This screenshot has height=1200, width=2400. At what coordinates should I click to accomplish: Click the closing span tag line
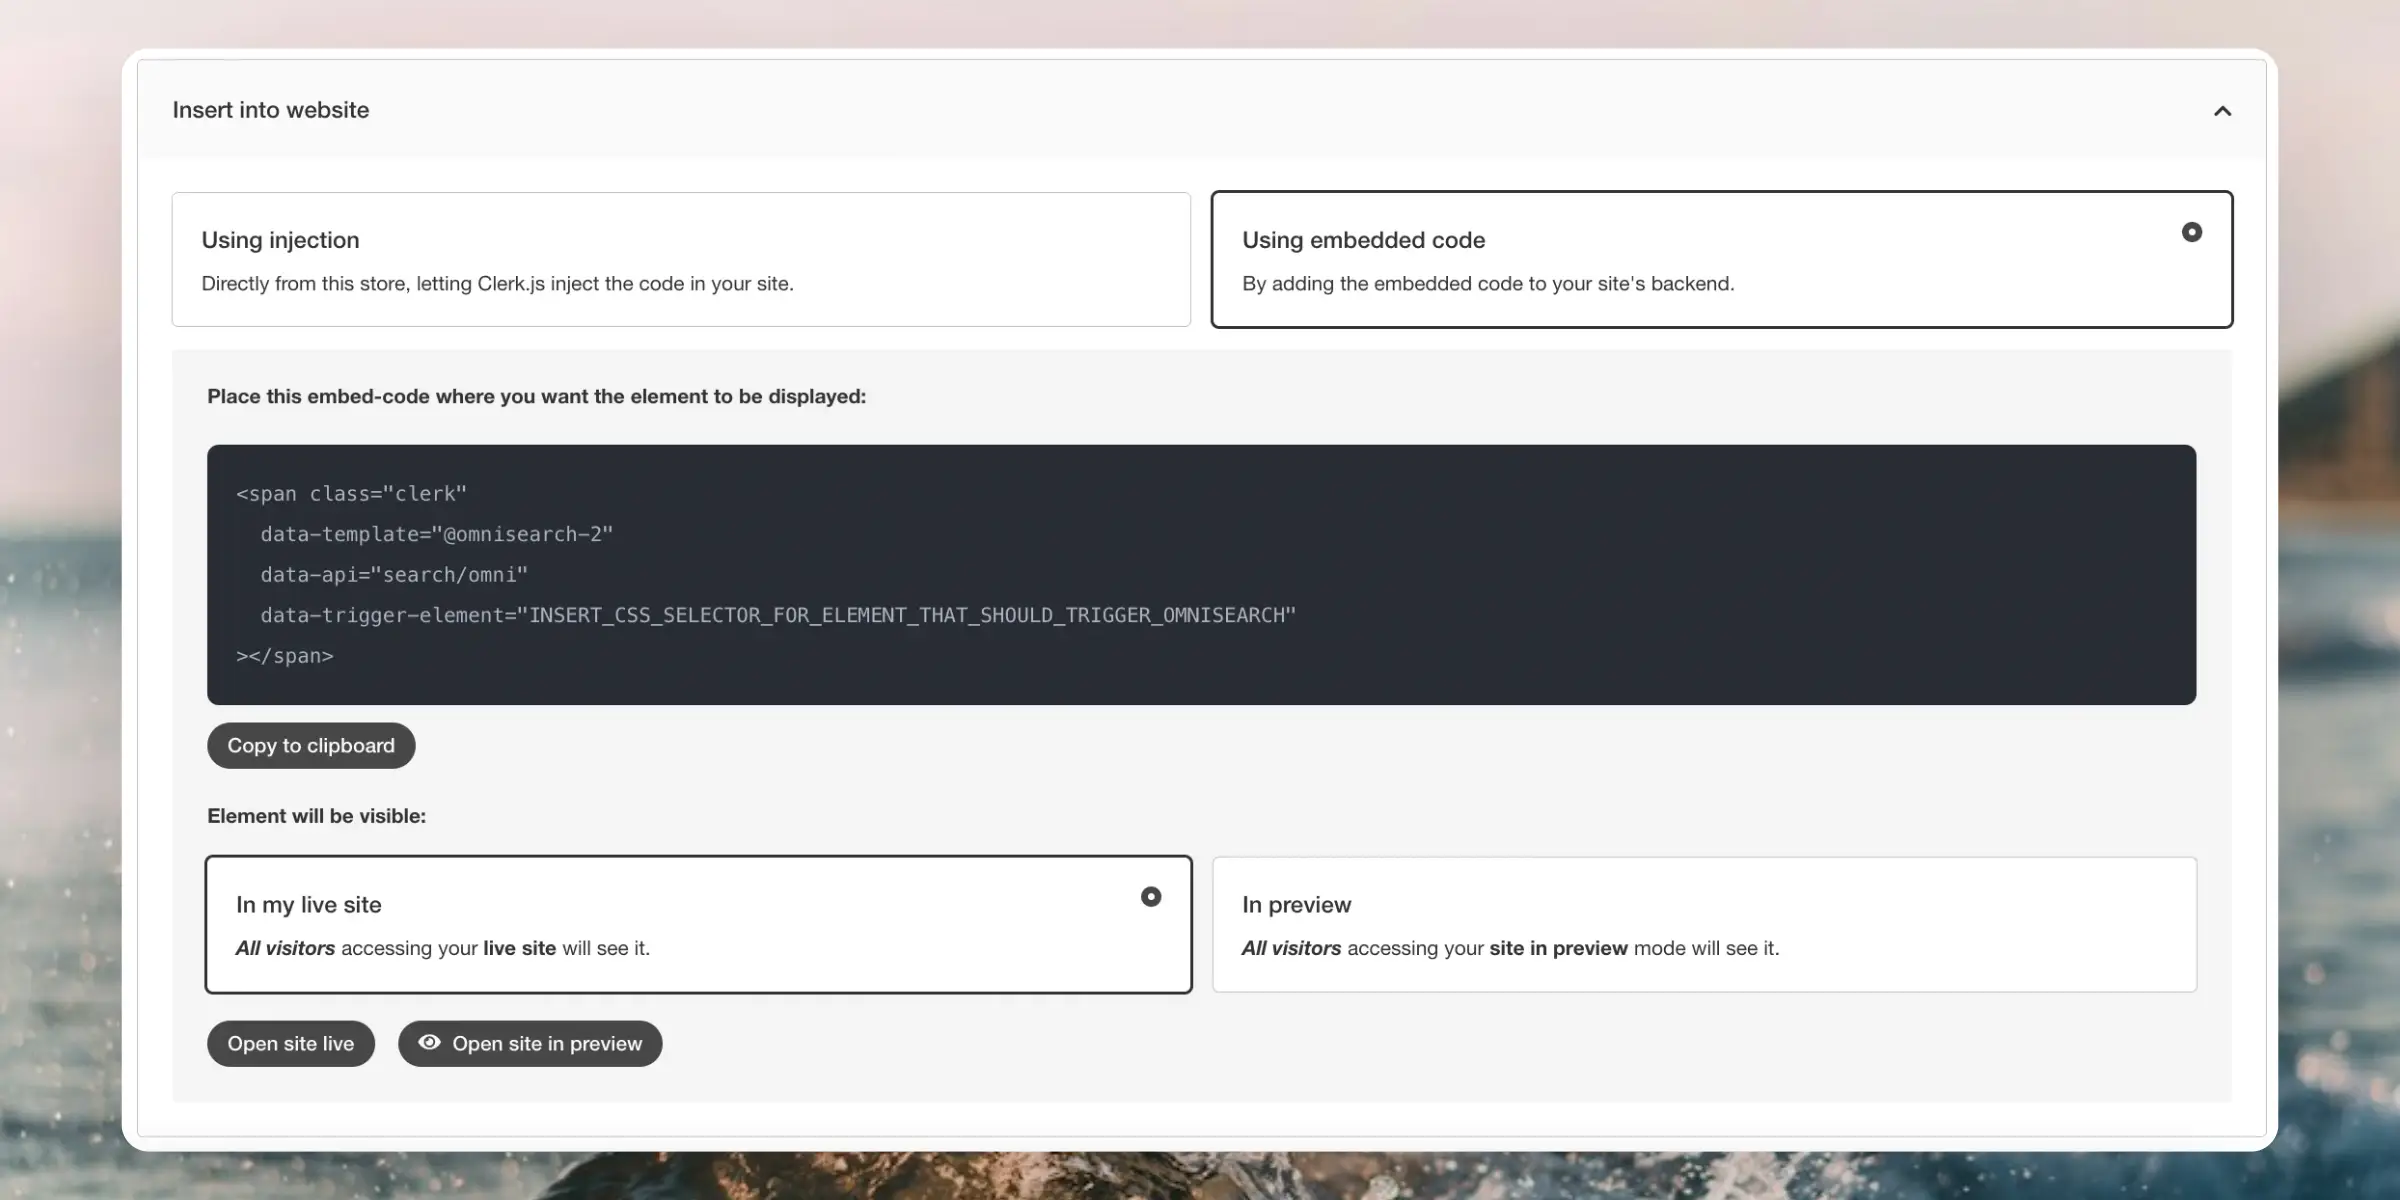pos(285,656)
